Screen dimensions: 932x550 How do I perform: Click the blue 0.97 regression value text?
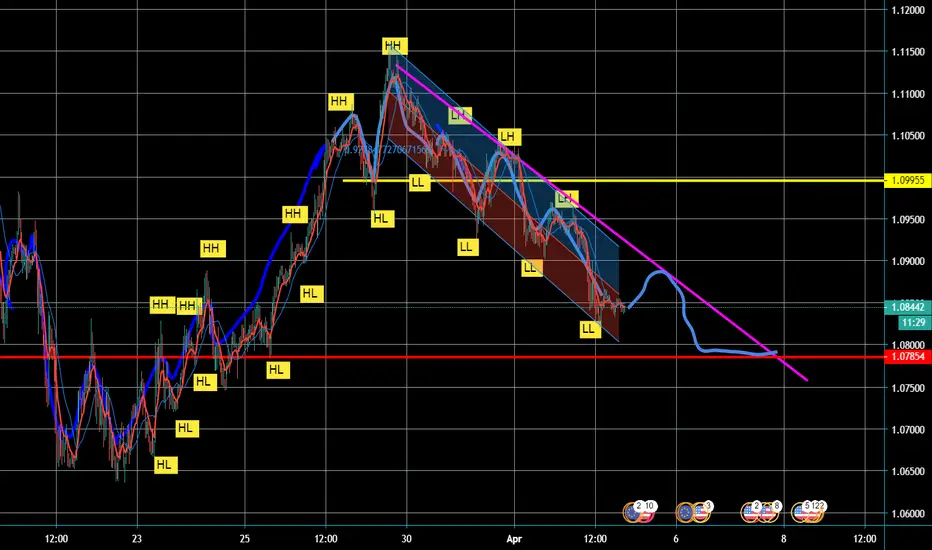[387, 149]
